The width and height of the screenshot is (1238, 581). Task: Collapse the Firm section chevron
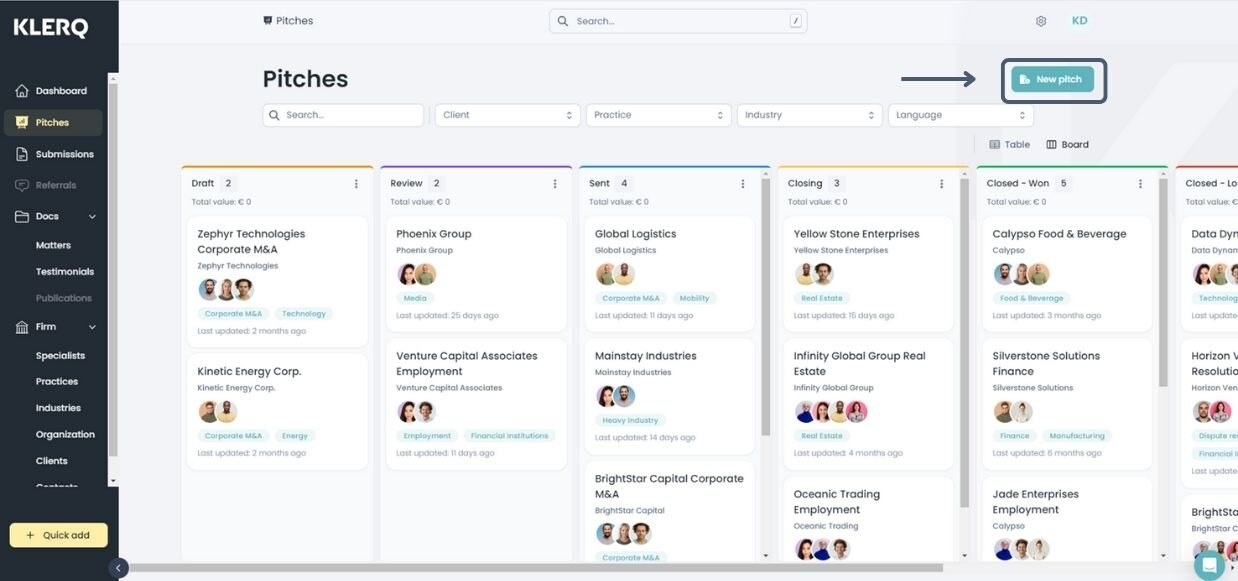coord(93,327)
